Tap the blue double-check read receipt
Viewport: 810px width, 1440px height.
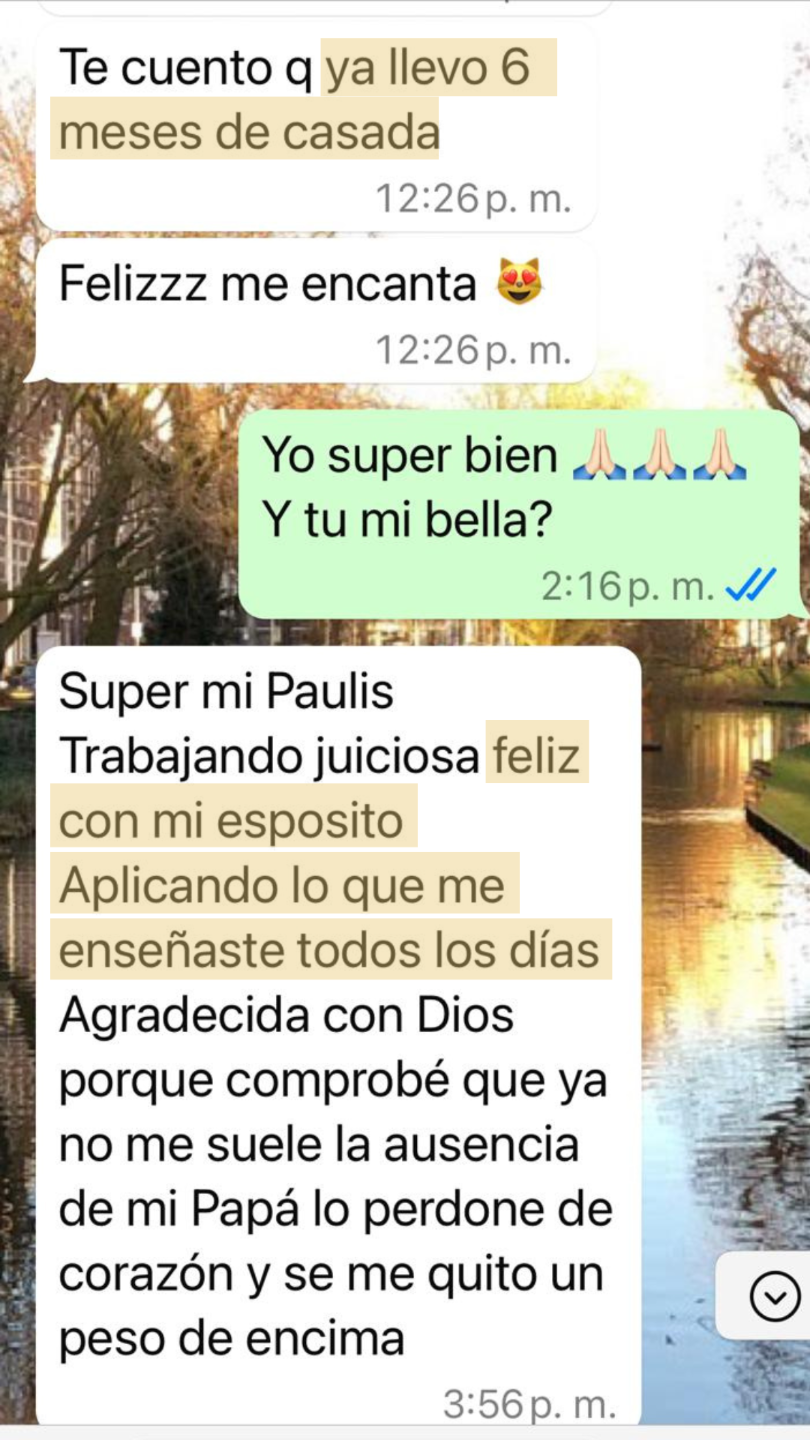[750, 584]
